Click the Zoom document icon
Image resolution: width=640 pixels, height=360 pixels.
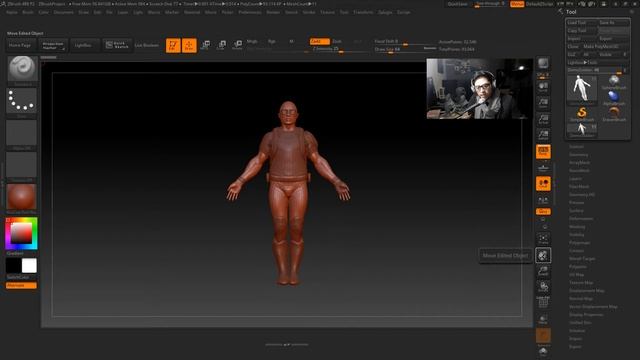[543, 102]
